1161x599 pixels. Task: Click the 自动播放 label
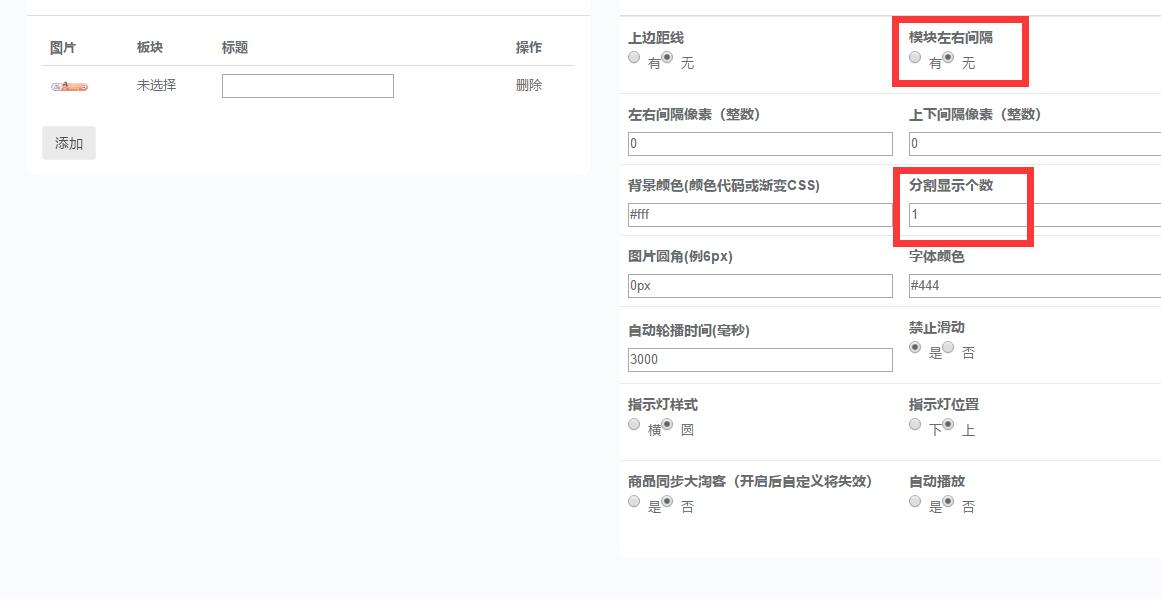click(x=937, y=481)
